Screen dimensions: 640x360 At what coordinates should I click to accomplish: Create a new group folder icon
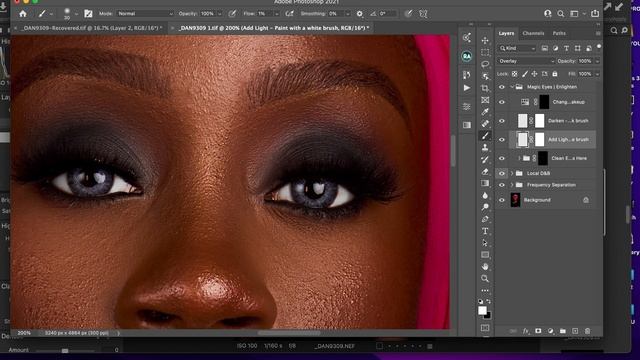point(562,331)
